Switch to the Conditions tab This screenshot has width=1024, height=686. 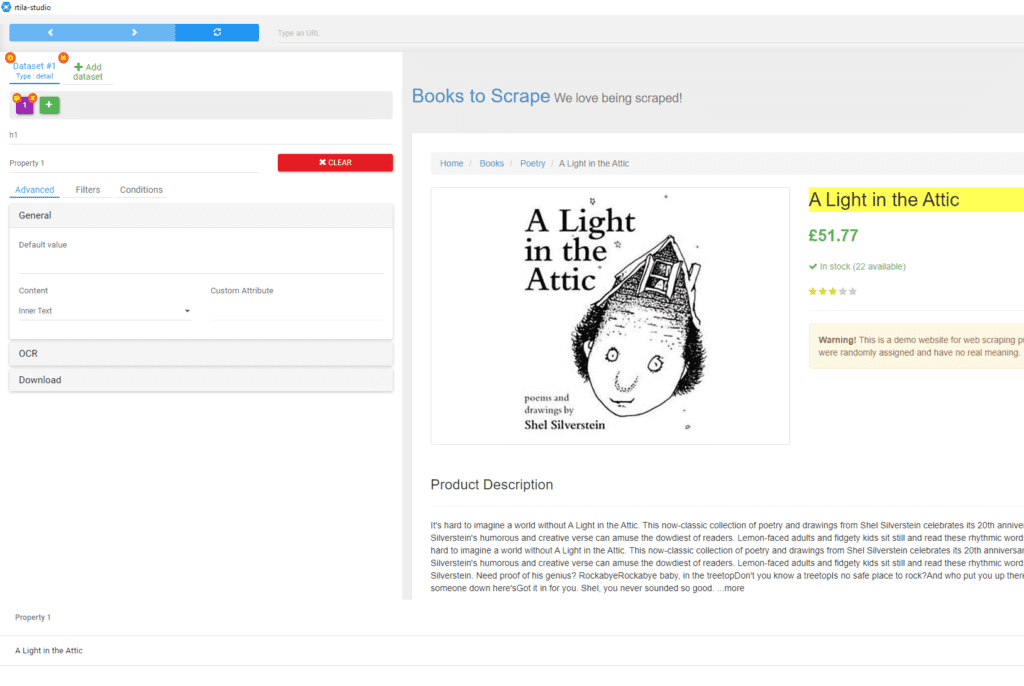pyautogui.click(x=141, y=190)
